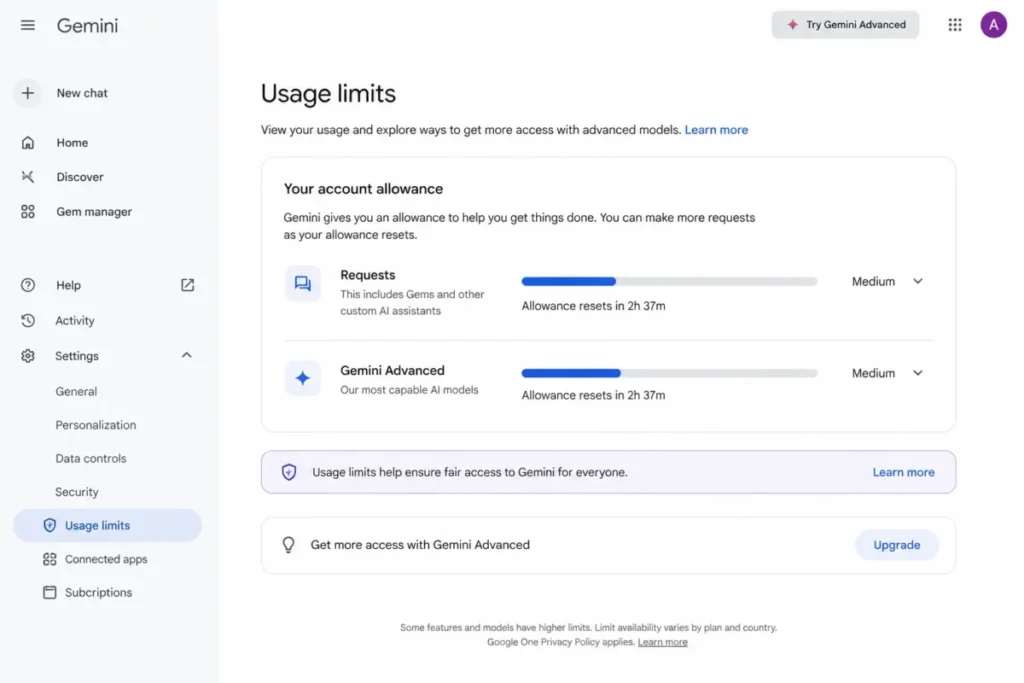This screenshot has width=1024, height=683.
Task: Click the Gem manager grid icon
Action: [x=27, y=212]
